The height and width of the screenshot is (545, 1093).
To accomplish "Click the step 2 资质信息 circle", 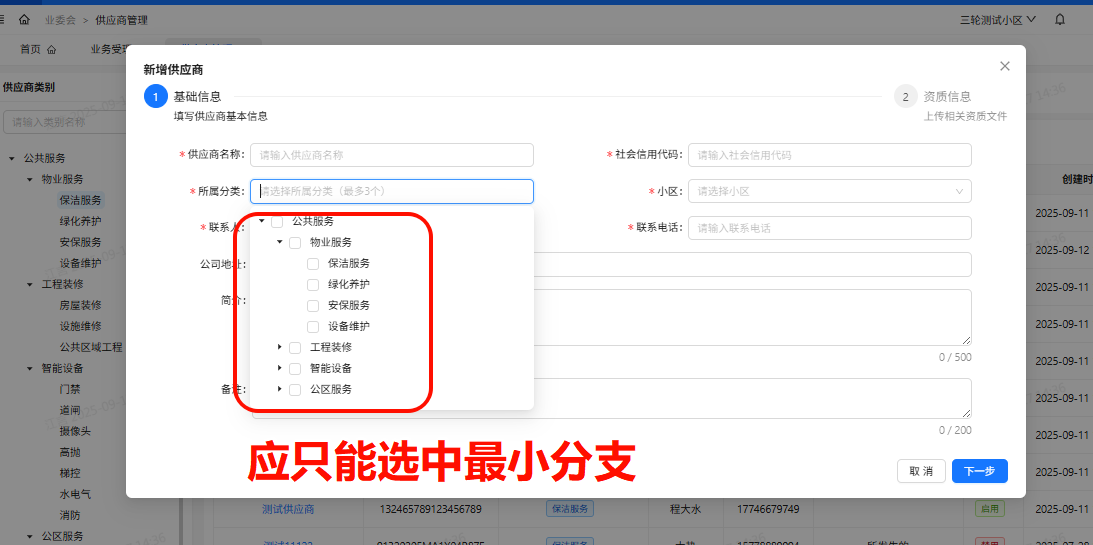I will point(905,97).
